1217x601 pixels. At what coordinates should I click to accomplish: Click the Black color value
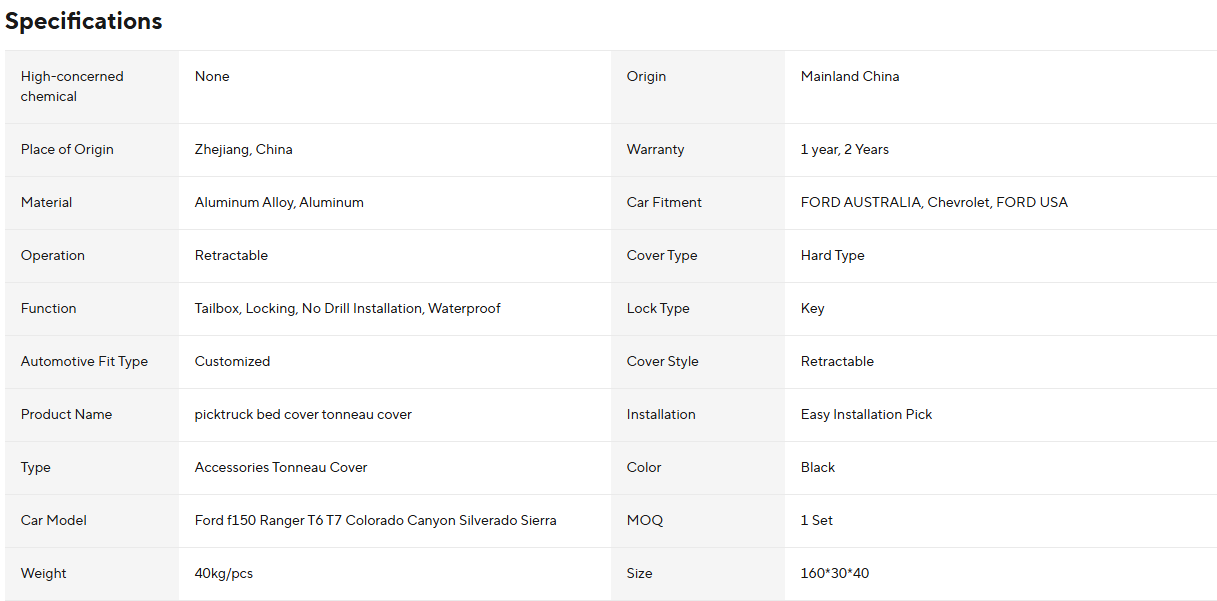pos(817,467)
